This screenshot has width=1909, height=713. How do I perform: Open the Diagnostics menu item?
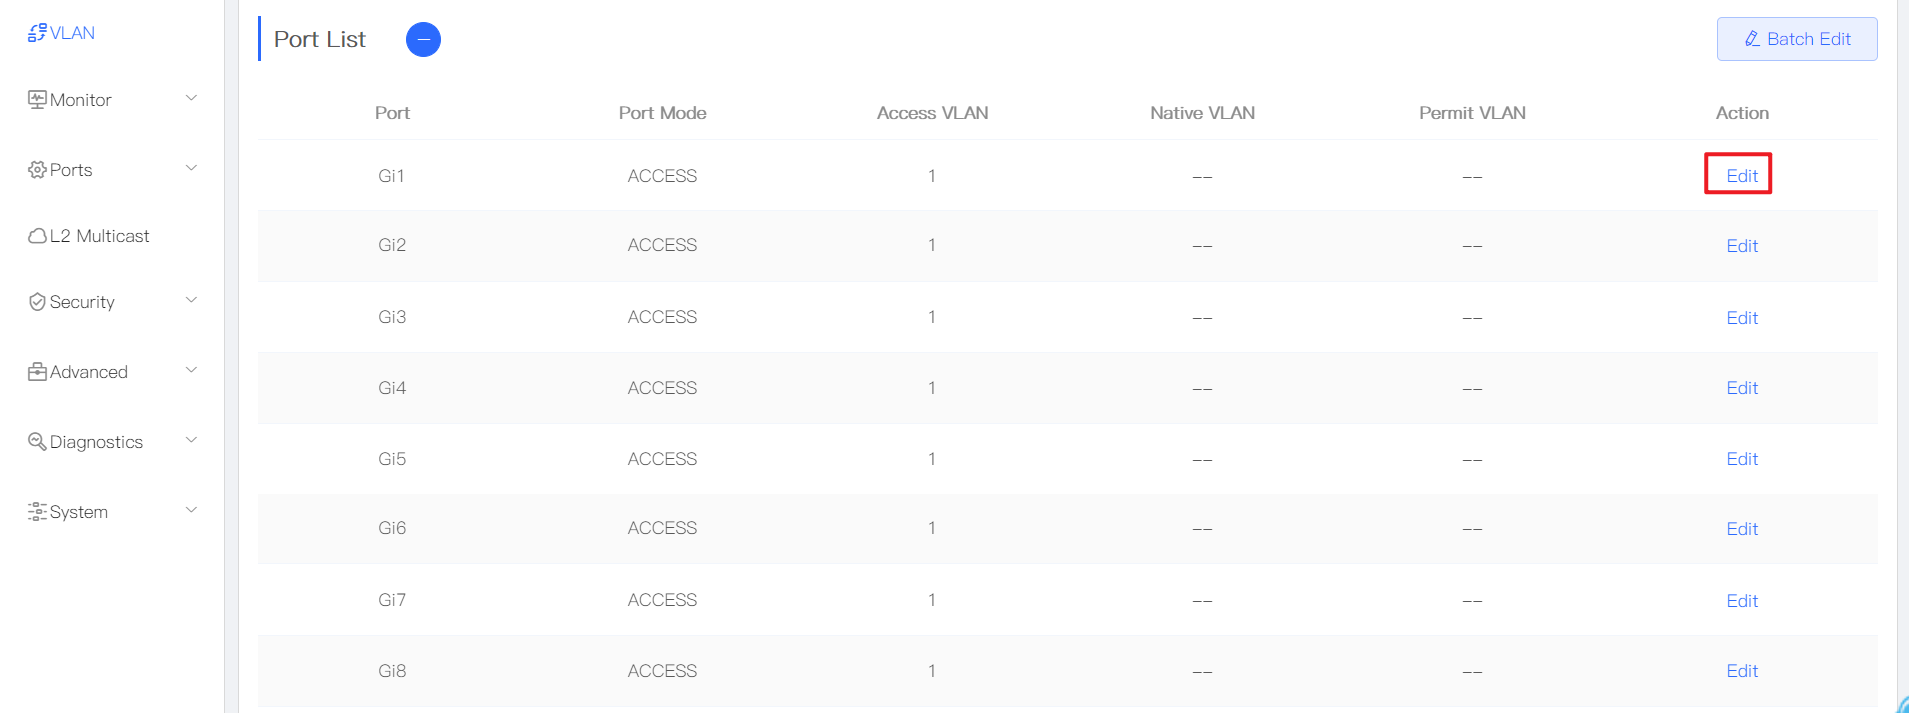(96, 442)
